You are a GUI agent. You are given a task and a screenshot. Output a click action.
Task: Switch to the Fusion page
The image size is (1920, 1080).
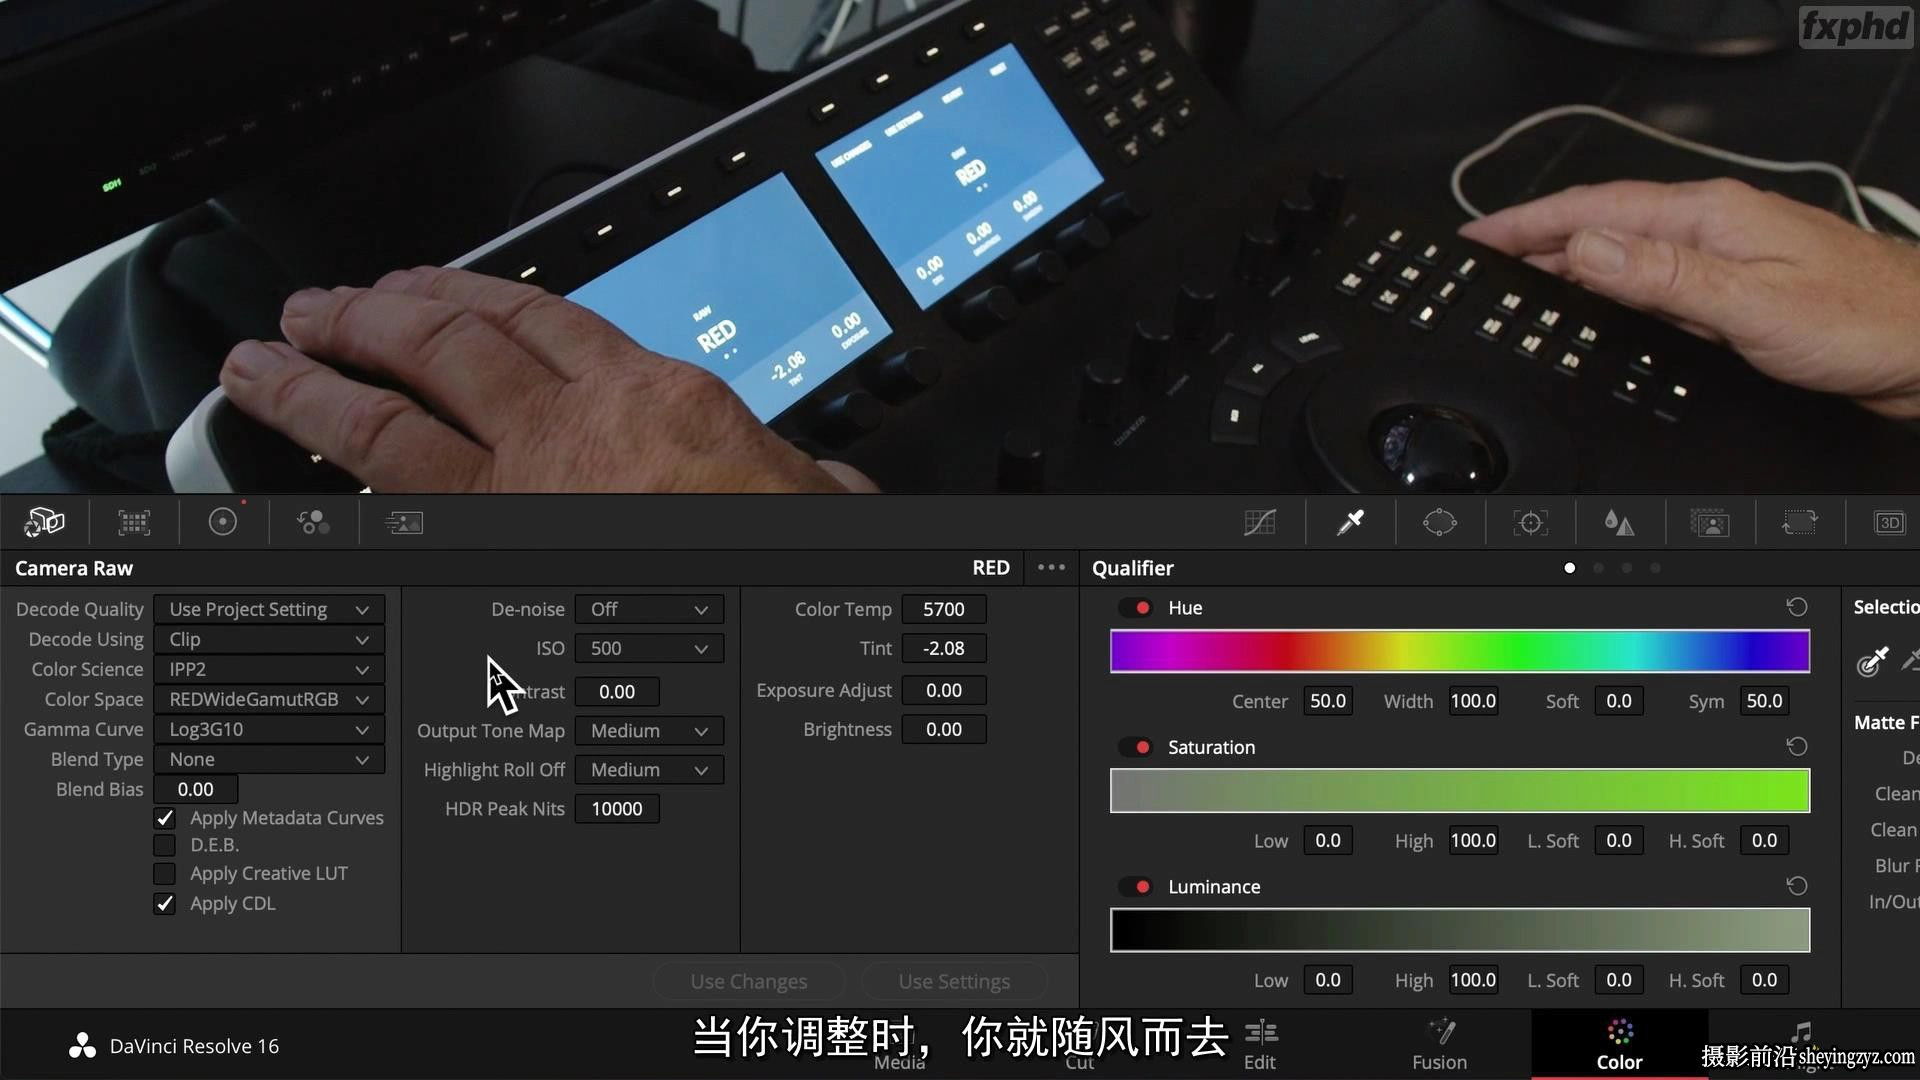(x=1440, y=1045)
